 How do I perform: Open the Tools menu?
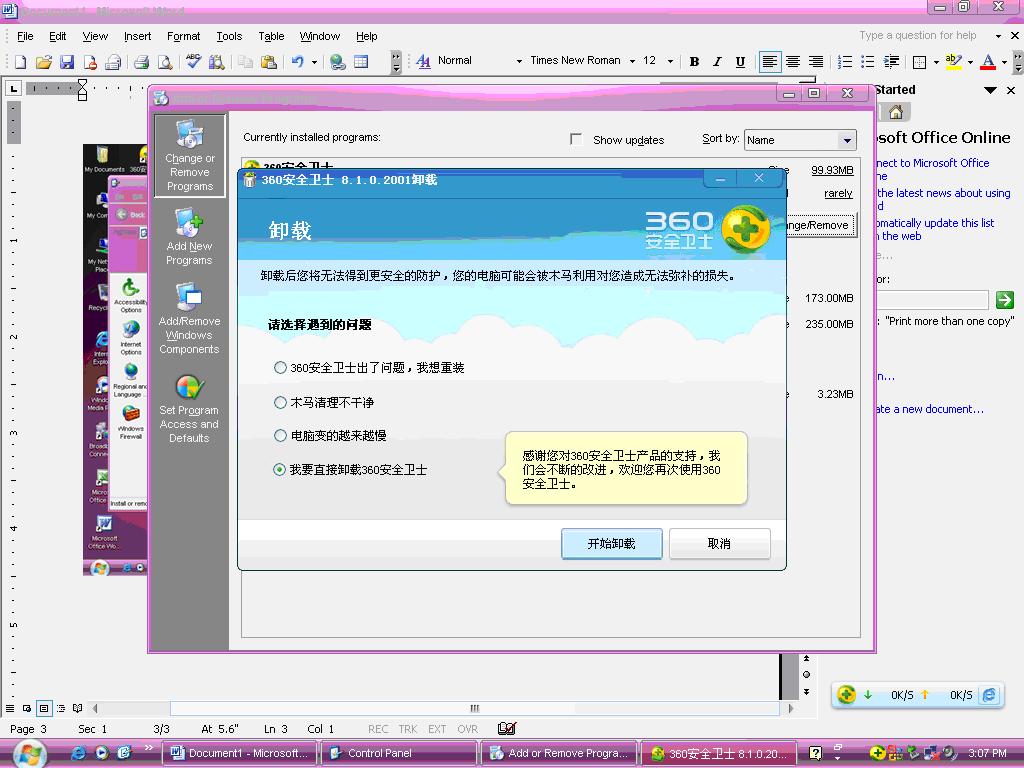pos(229,36)
